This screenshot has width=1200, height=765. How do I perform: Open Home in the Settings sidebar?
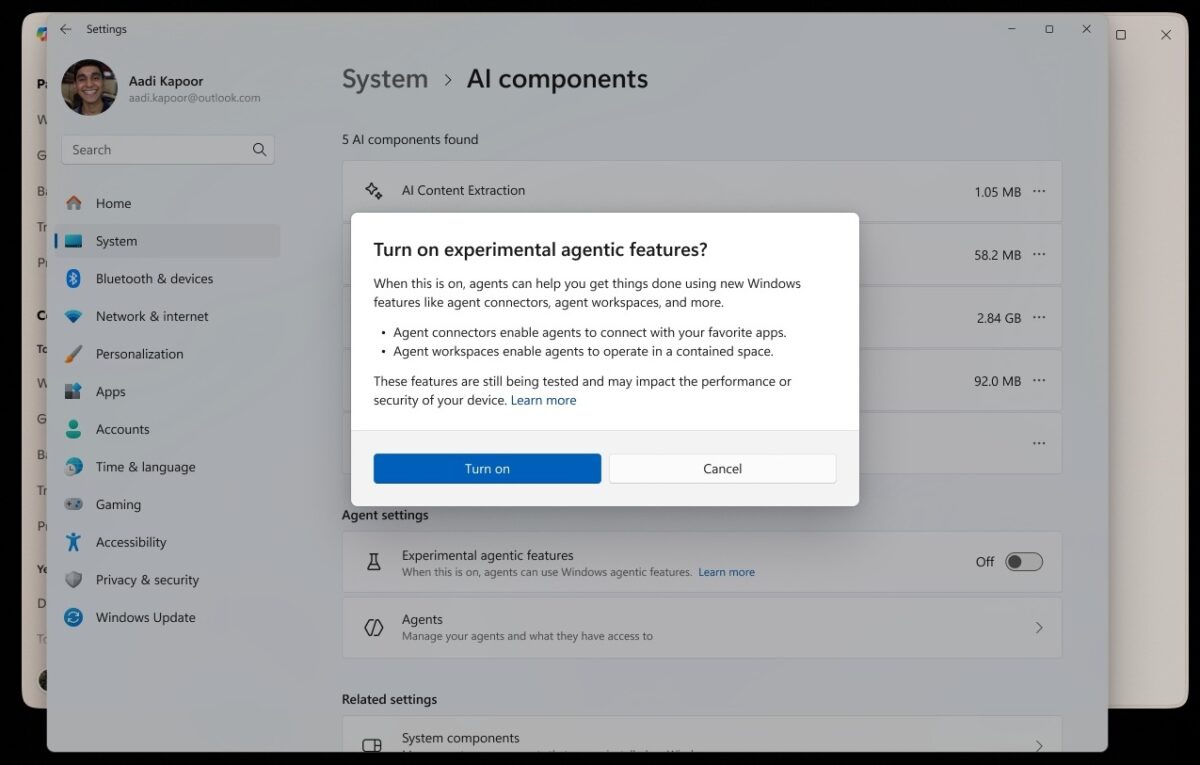tap(113, 203)
